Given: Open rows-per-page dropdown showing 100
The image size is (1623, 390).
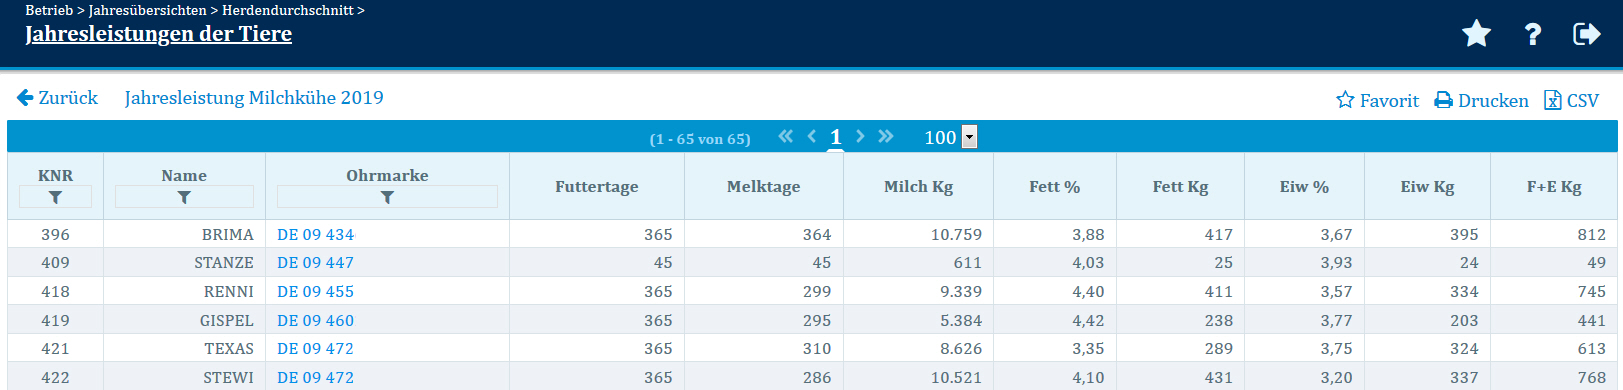Looking at the screenshot, I should point(949,137).
